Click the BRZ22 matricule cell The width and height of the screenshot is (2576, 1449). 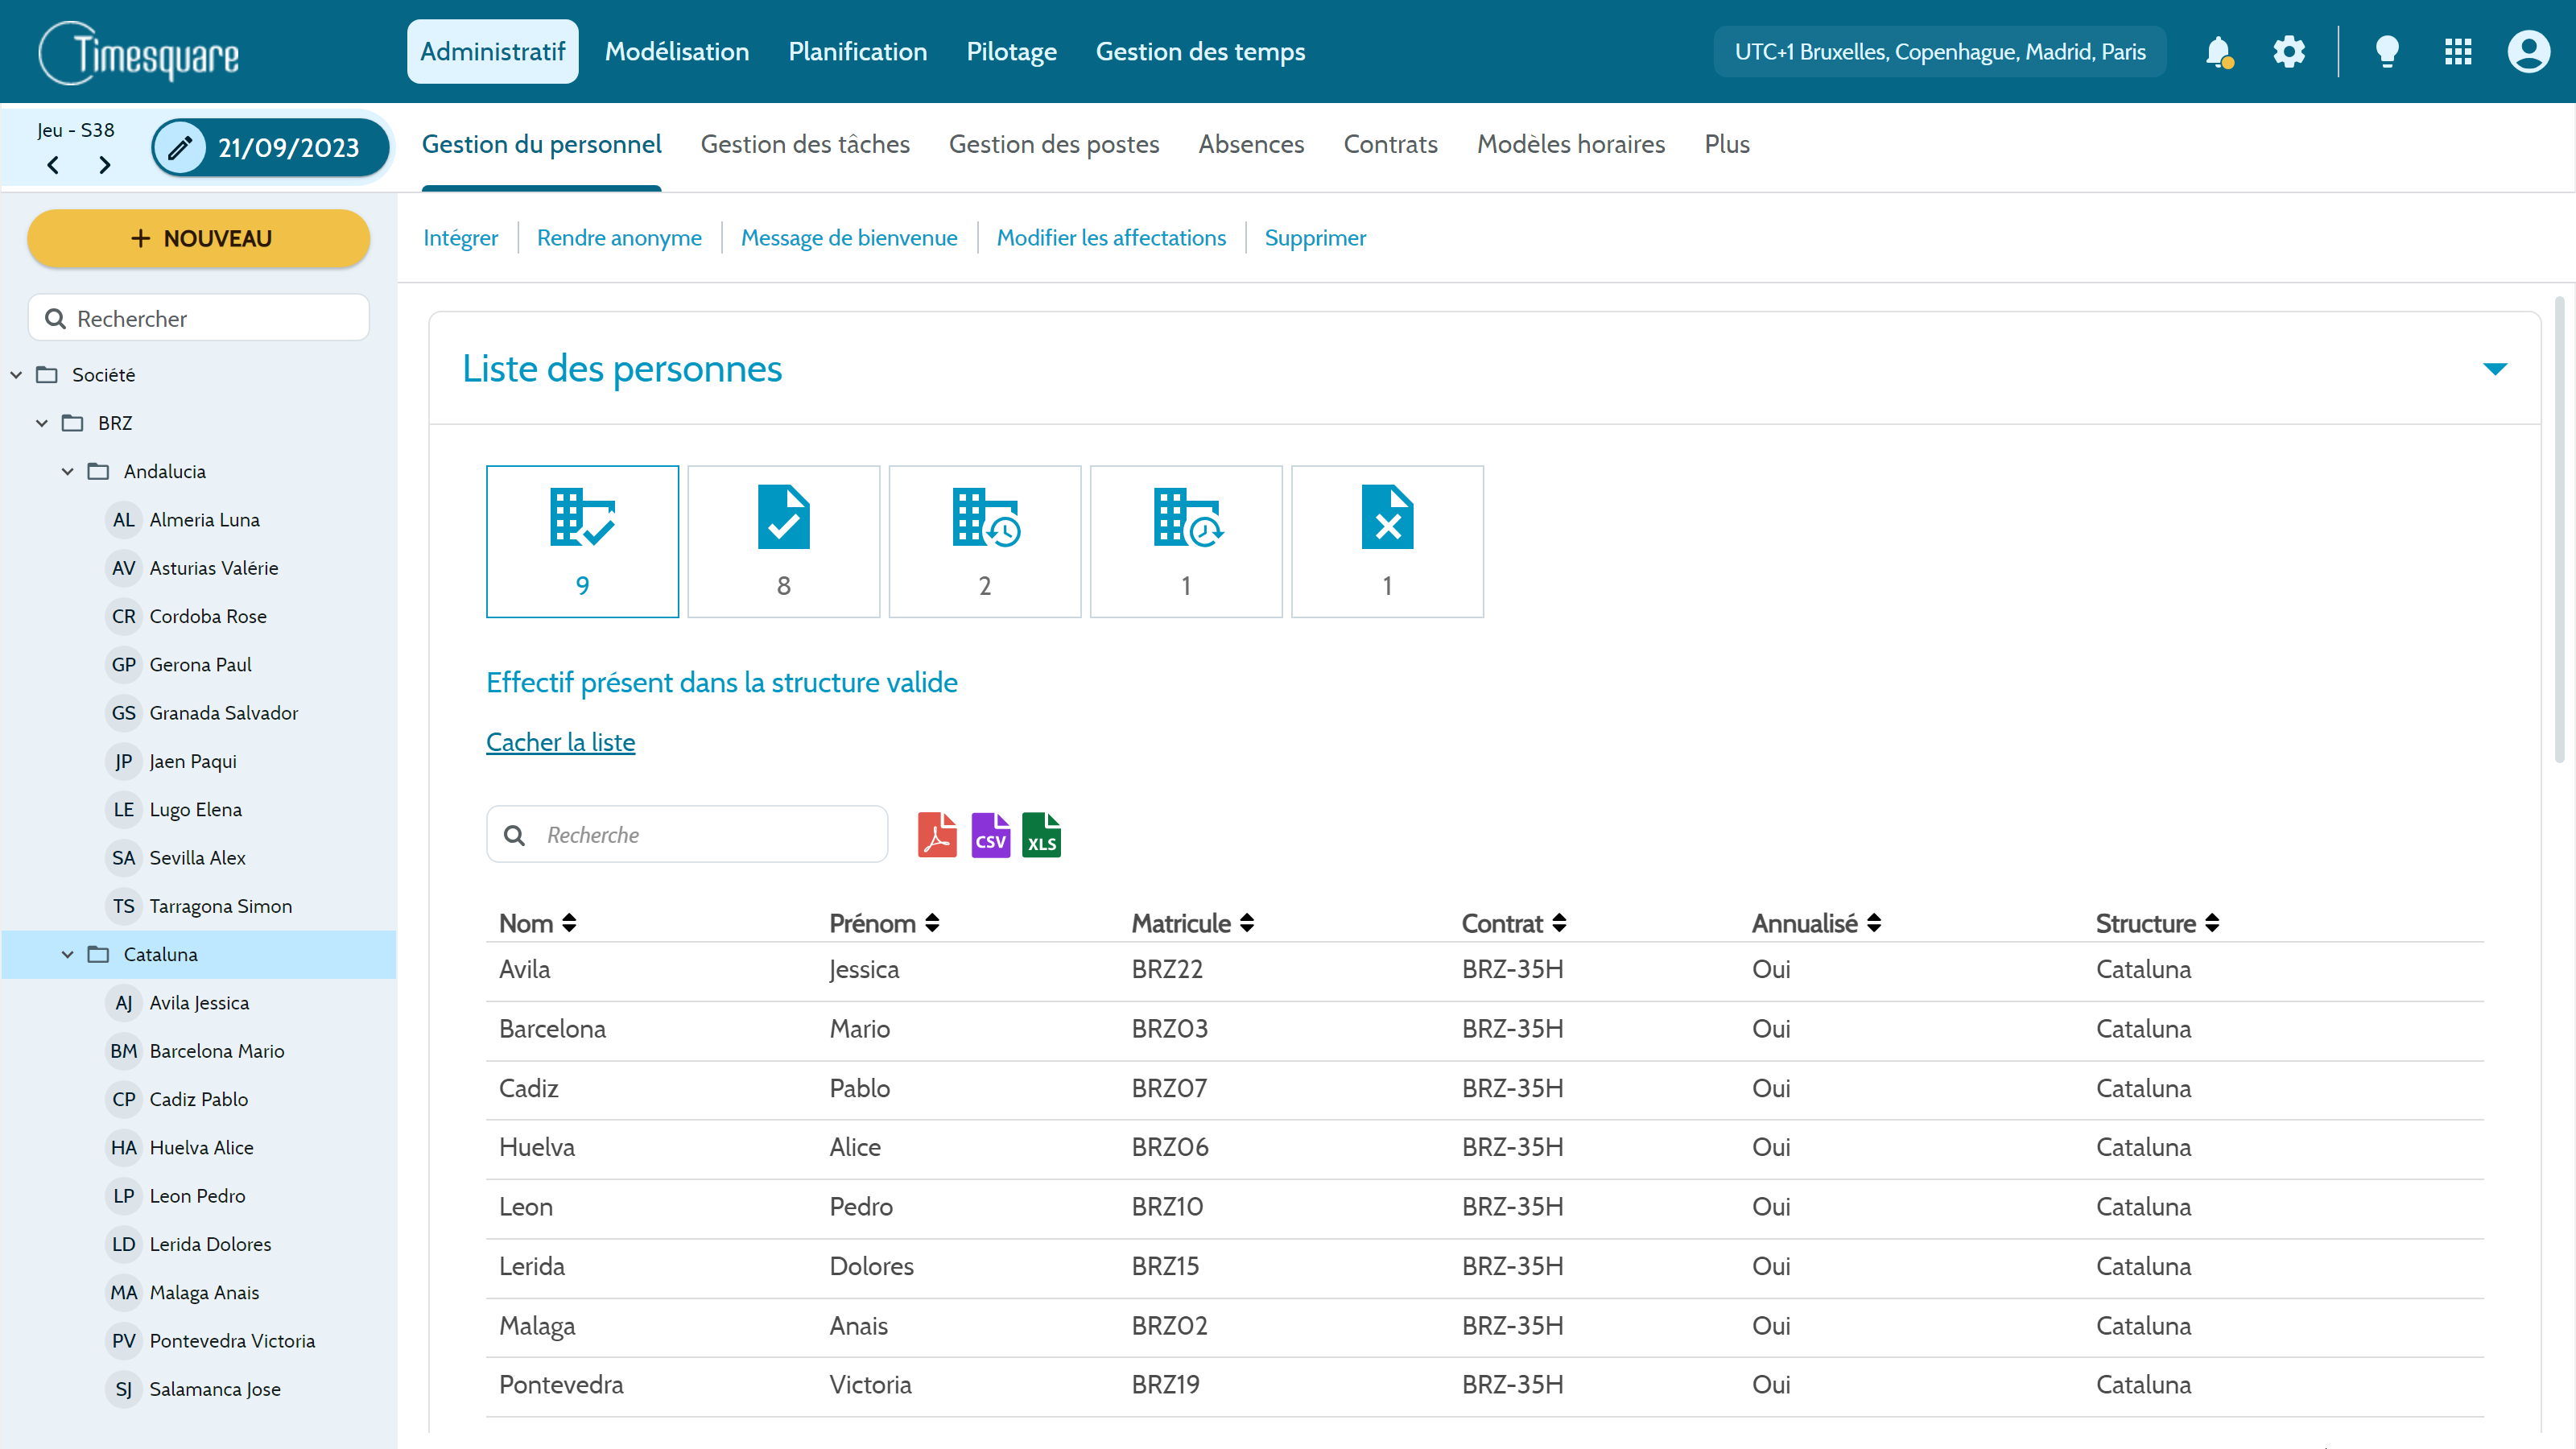coord(1167,969)
